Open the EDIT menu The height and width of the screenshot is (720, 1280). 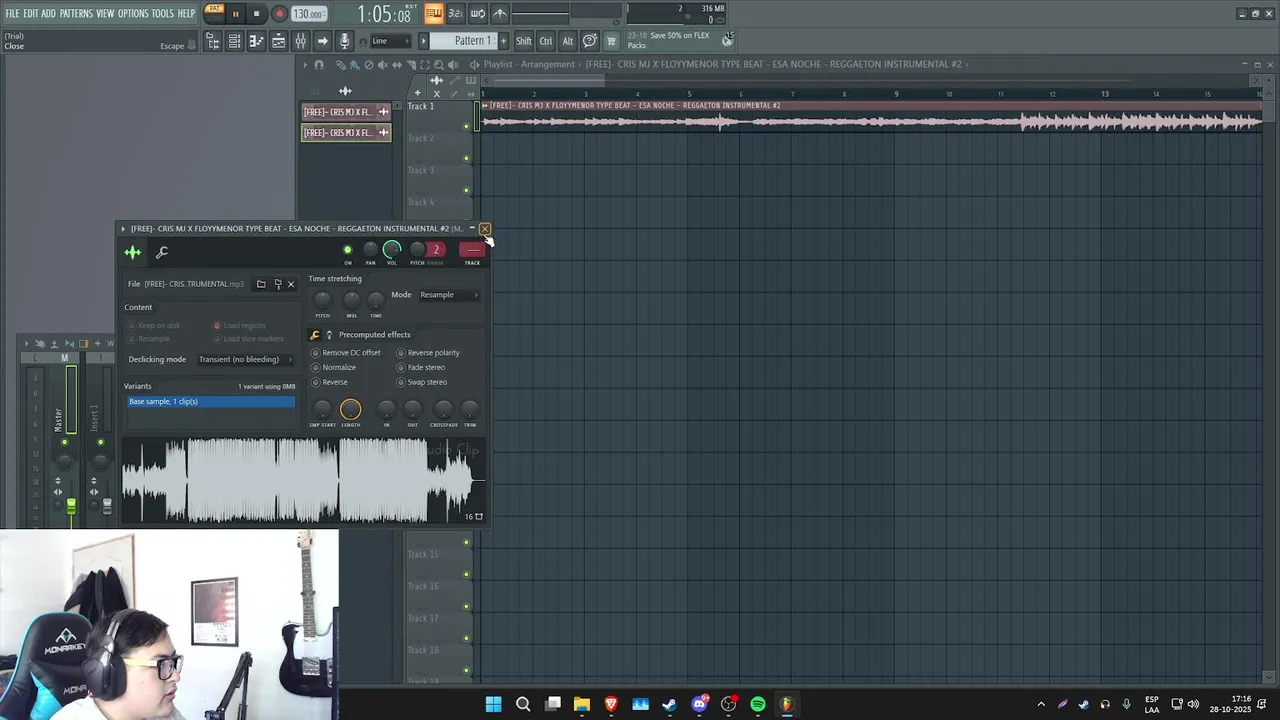point(31,13)
